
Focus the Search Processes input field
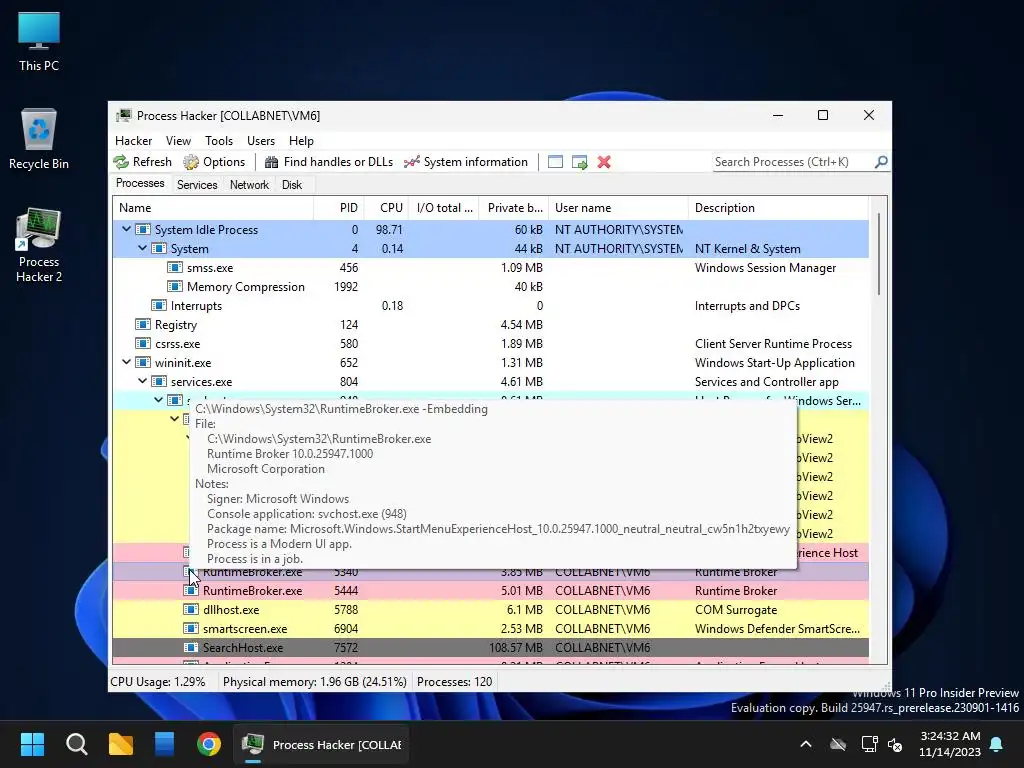[793, 162]
